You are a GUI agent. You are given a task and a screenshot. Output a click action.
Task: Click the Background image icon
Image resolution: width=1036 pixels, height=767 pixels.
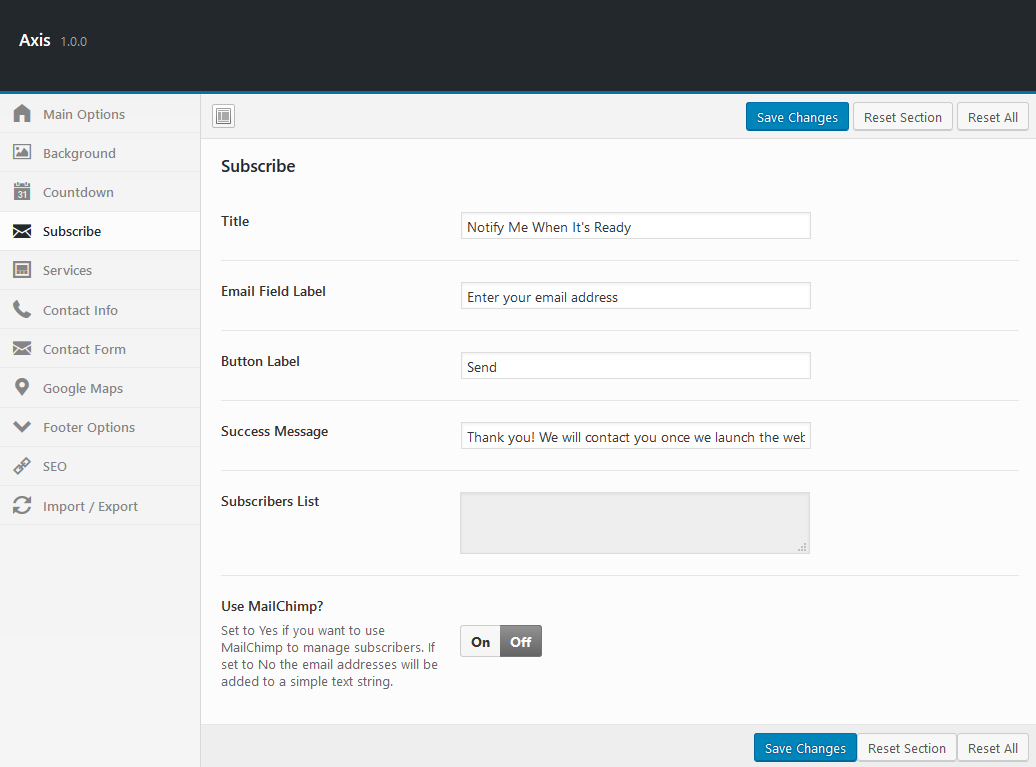tap(22, 153)
